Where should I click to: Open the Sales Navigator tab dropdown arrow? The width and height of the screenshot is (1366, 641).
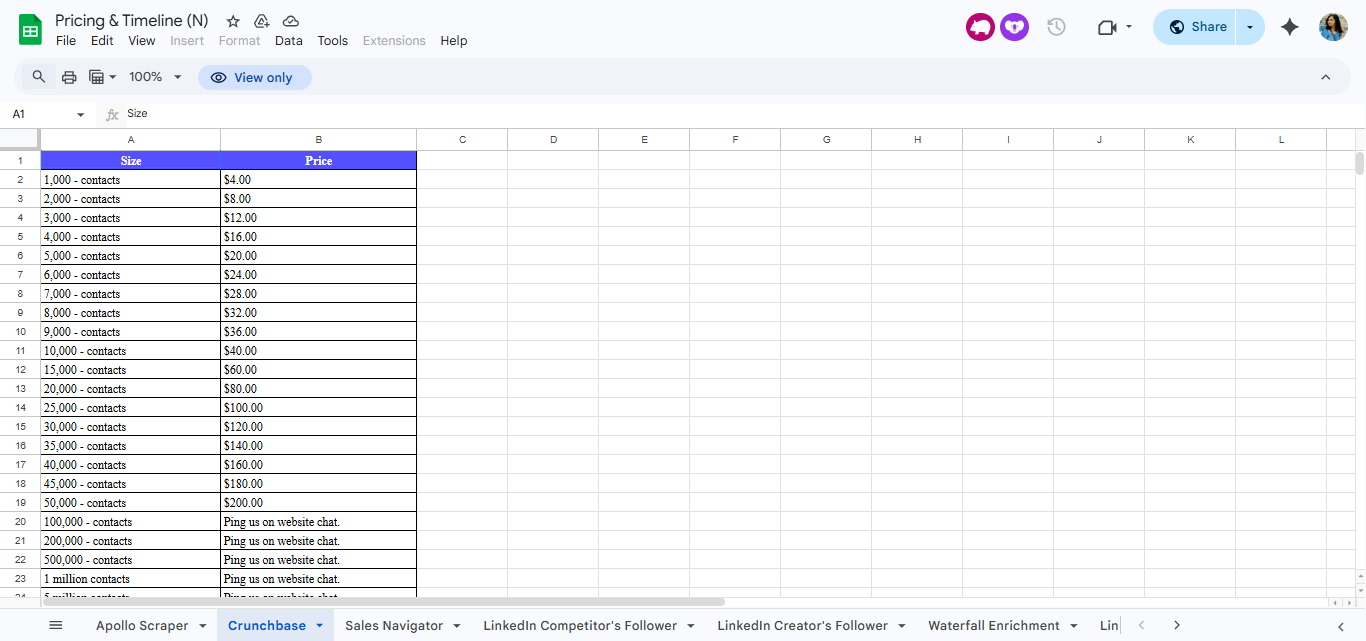[457, 626]
